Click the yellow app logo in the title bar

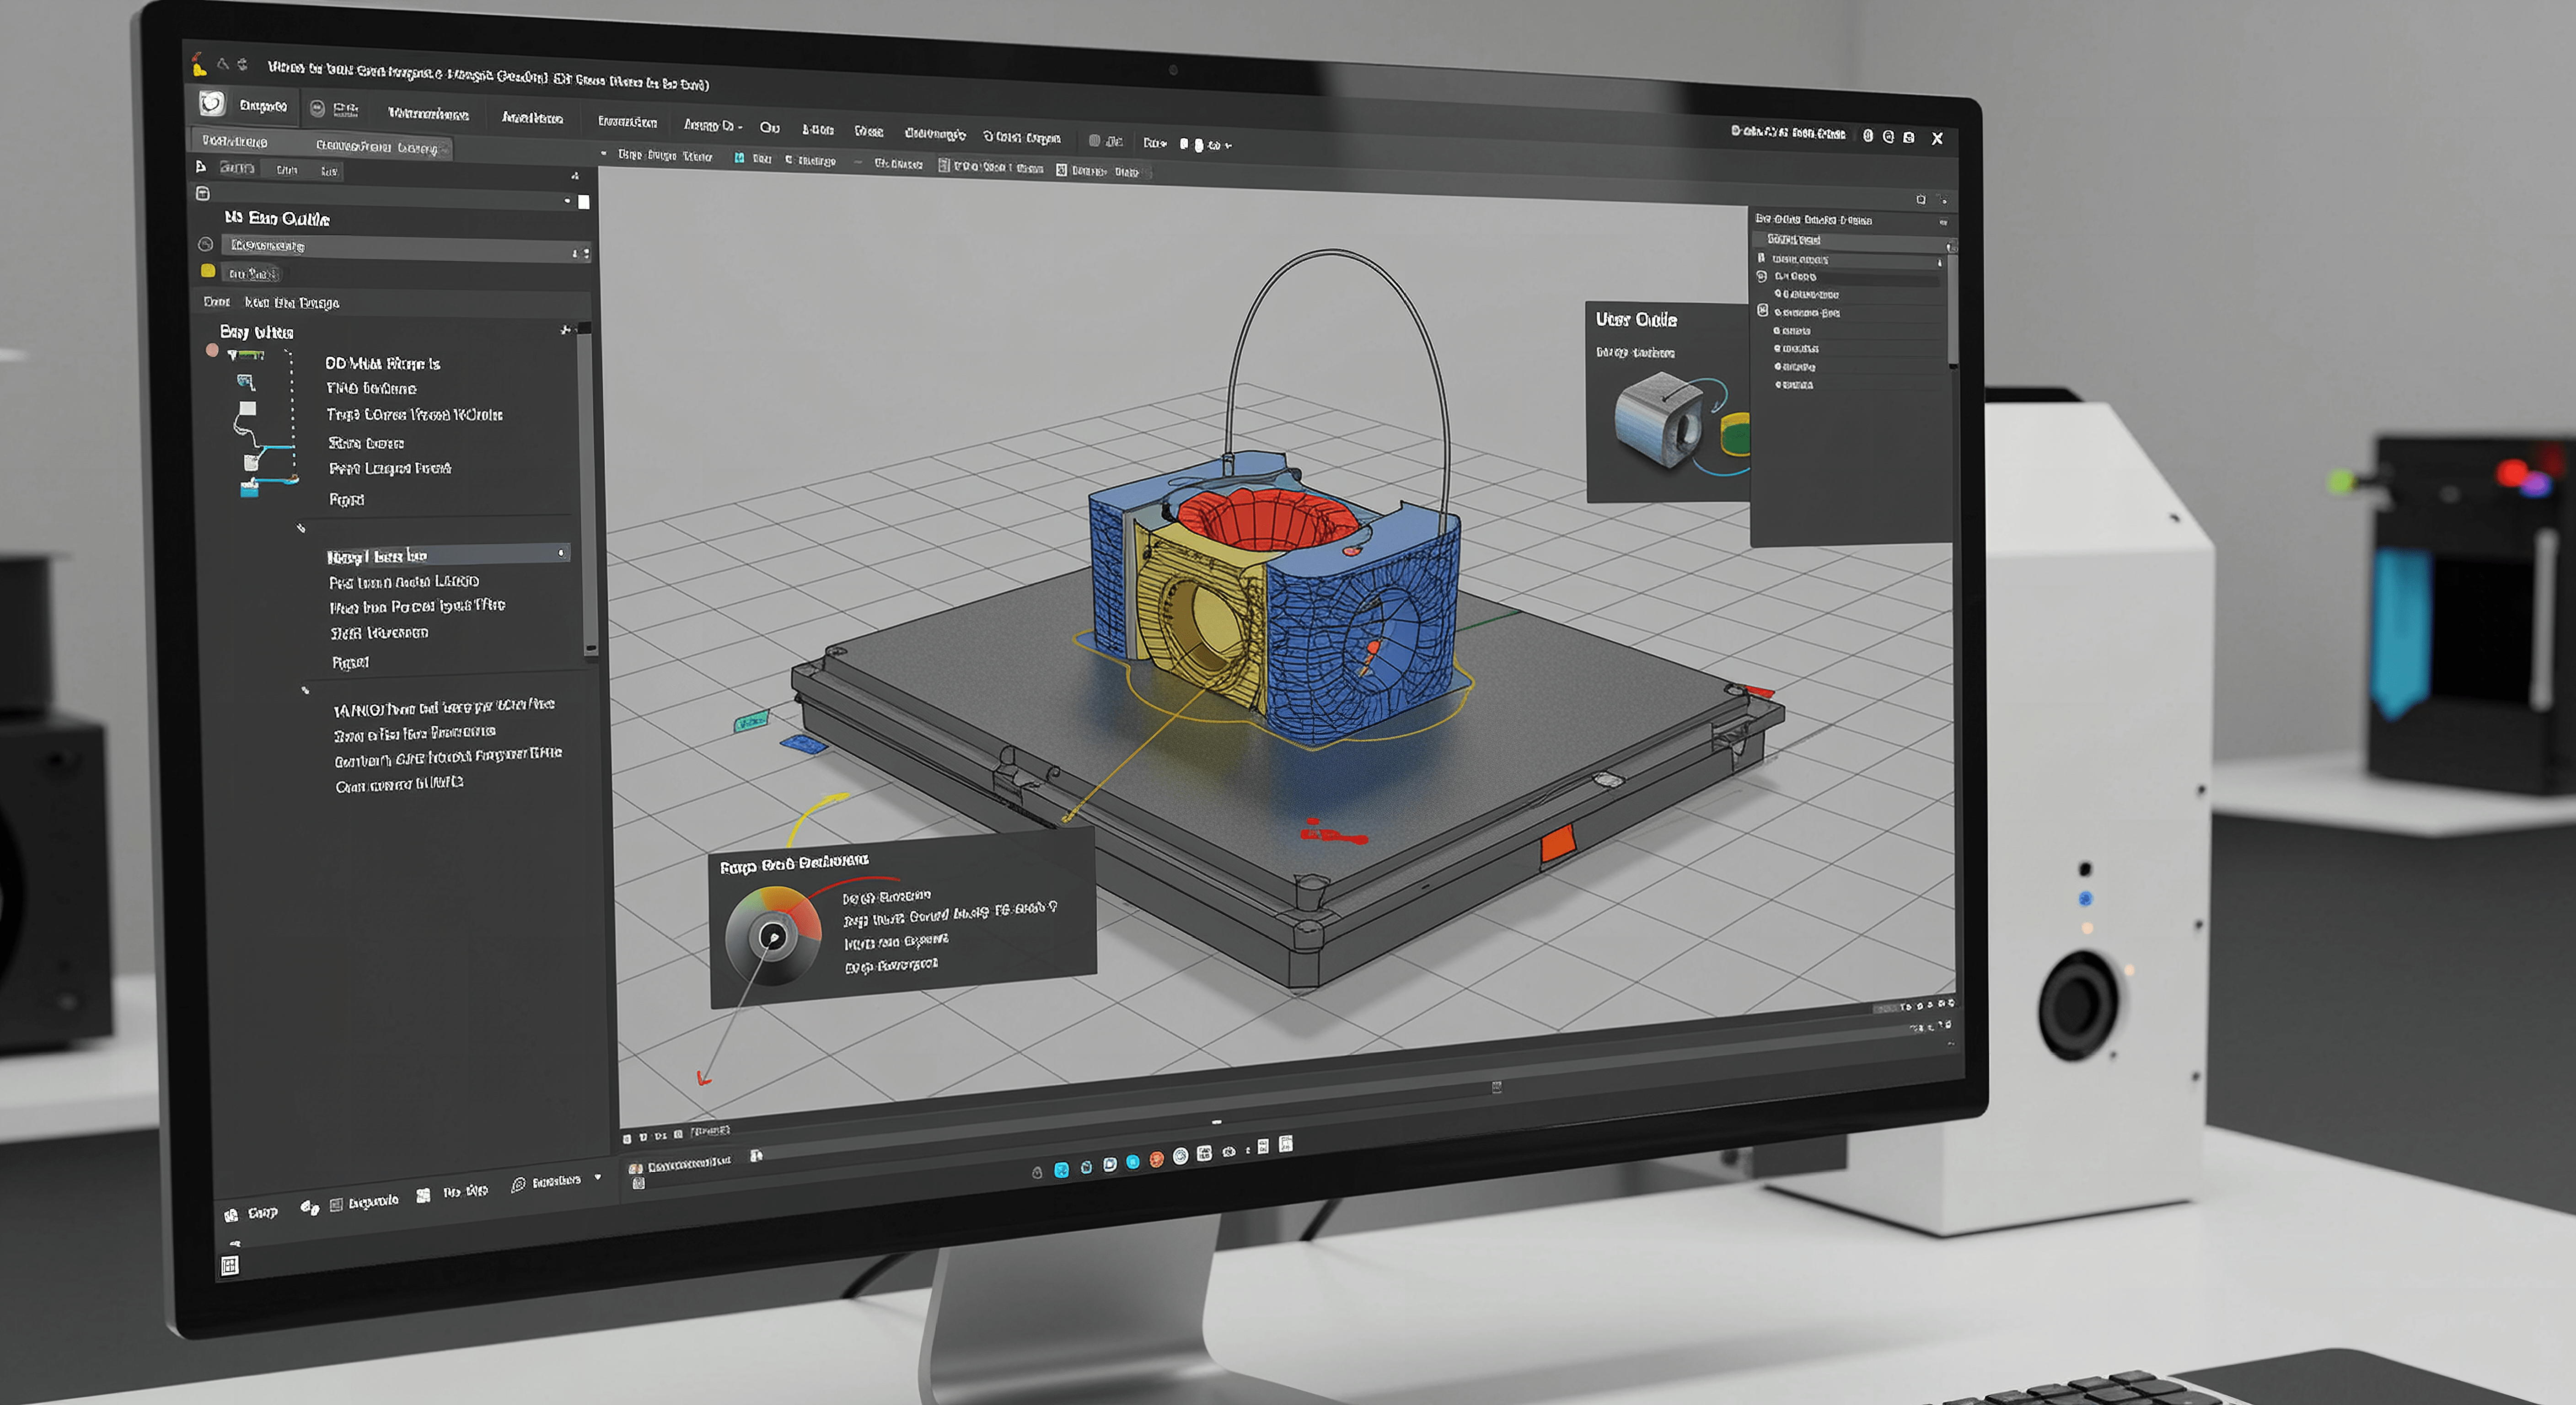(199, 65)
